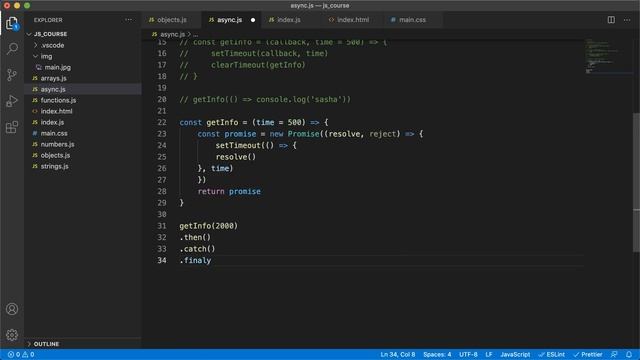Click the unsaved dot on async.js tab
This screenshot has width=640, height=360.
253,20
